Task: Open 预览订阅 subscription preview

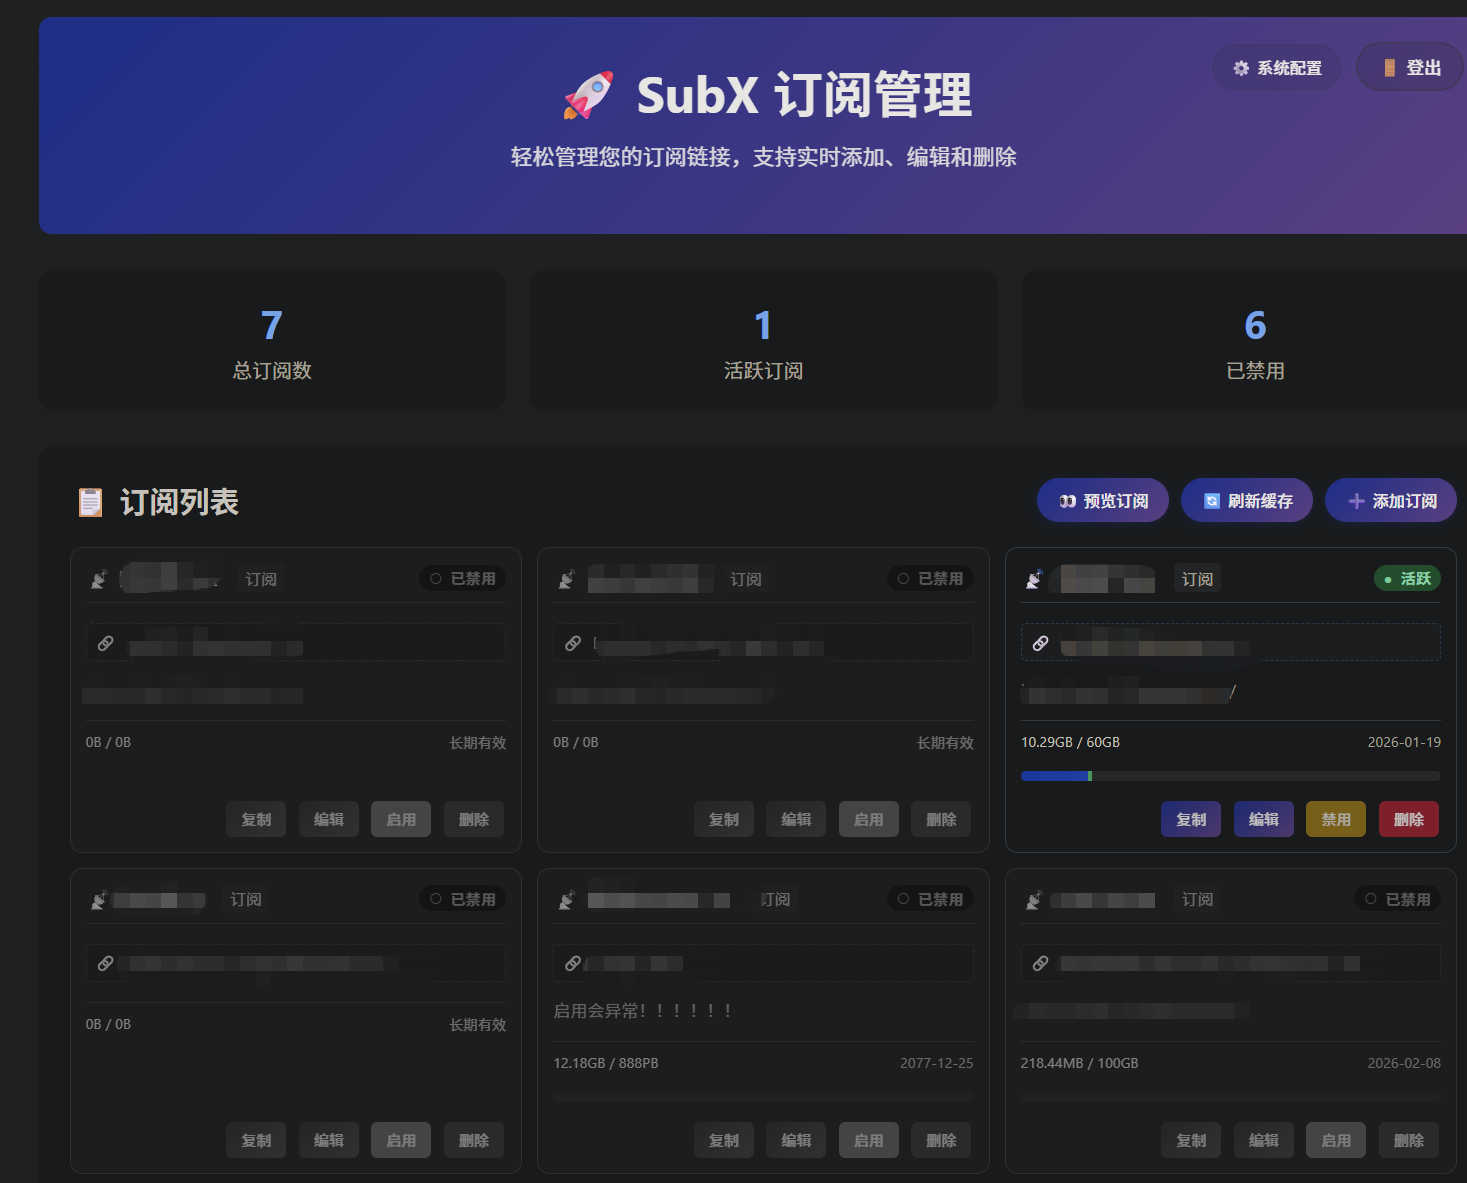Action: click(1103, 500)
